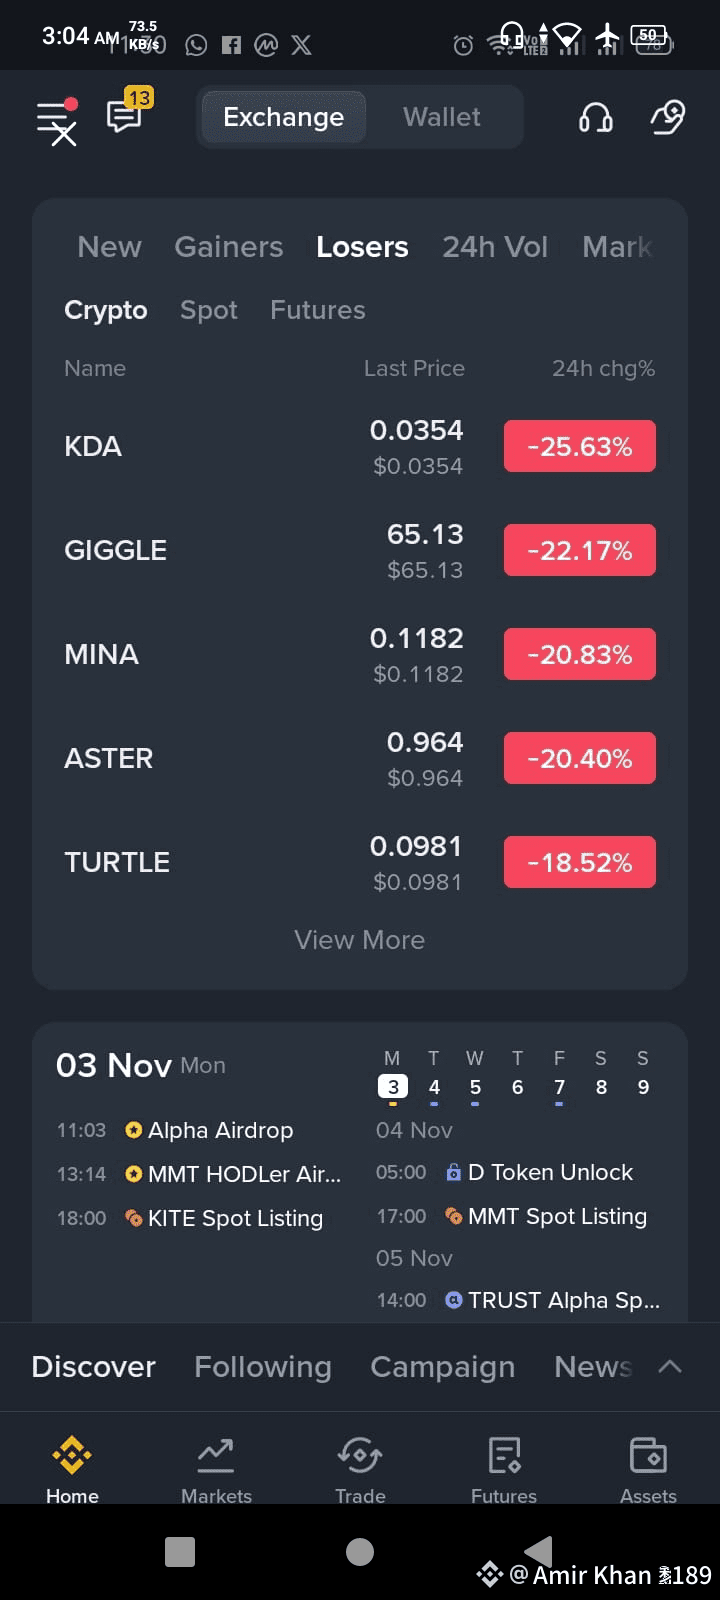The width and height of the screenshot is (720, 1600).
Task: Collapse the Discover panel chevron
Action: (x=670, y=1367)
